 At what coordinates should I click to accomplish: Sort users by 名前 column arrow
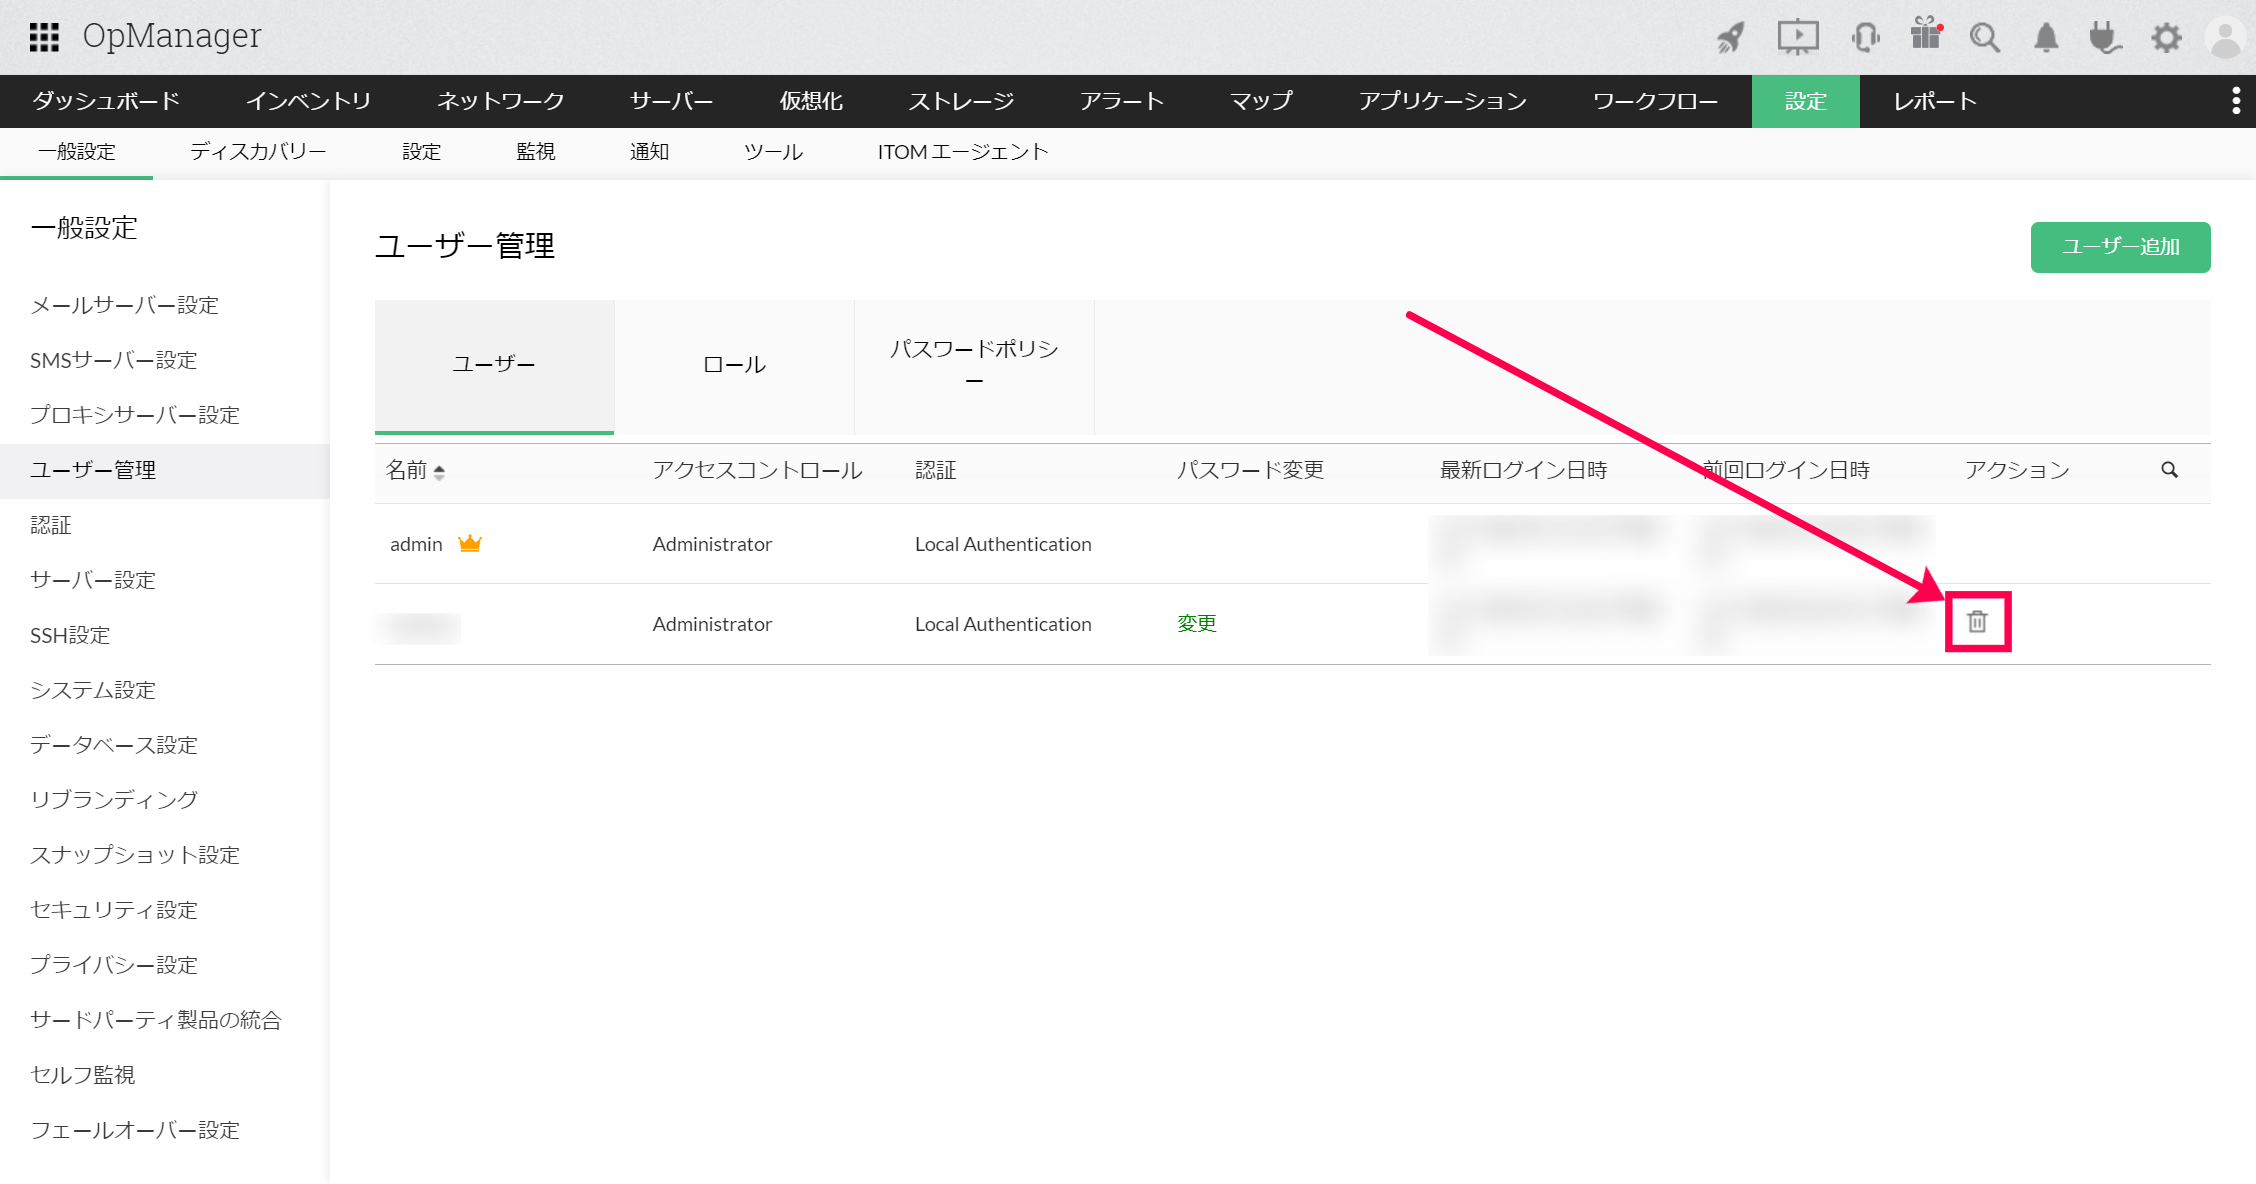click(x=439, y=471)
